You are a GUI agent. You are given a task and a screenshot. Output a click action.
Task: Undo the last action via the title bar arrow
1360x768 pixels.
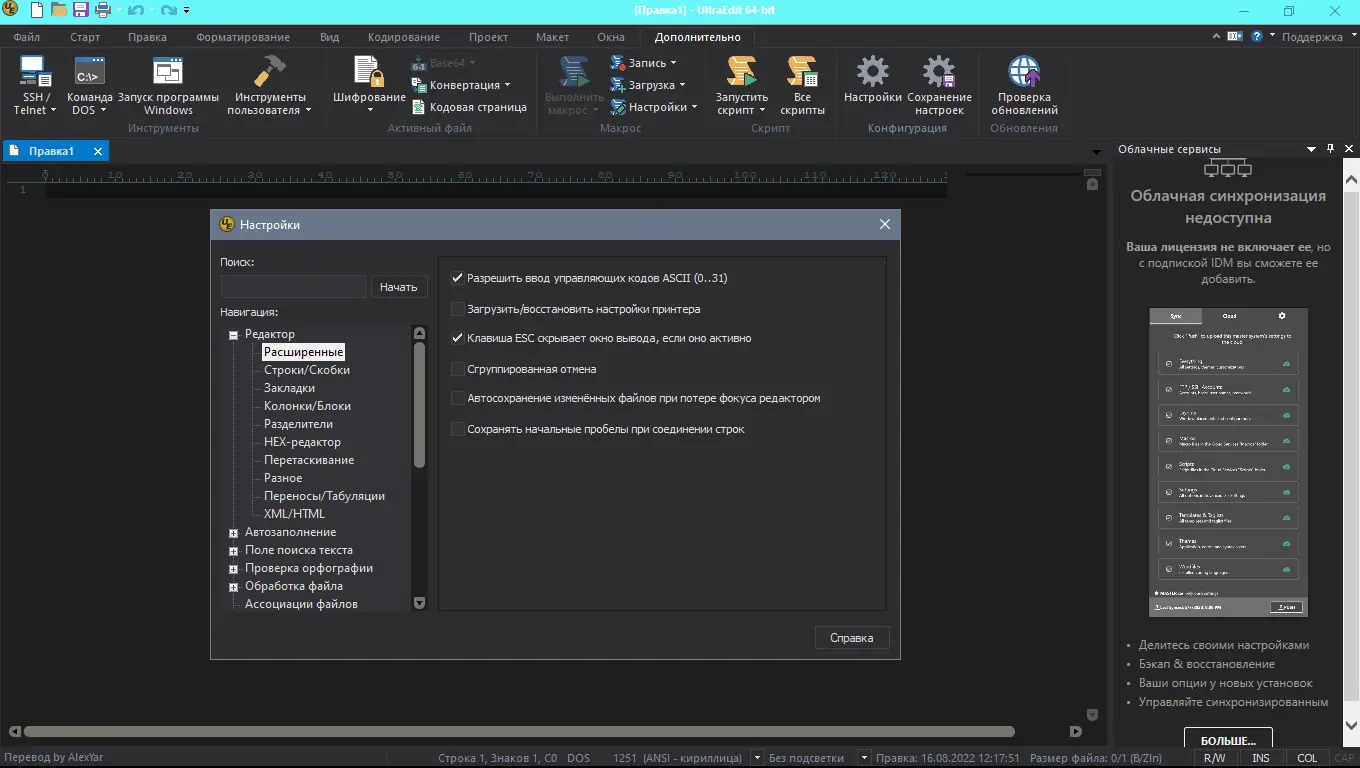(x=136, y=11)
